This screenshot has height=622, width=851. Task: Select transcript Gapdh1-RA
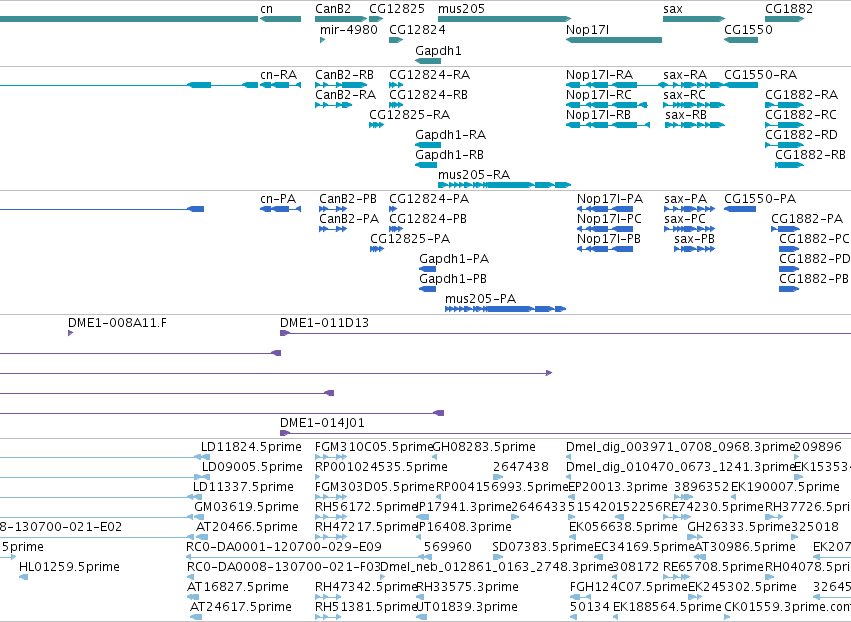coord(450,135)
